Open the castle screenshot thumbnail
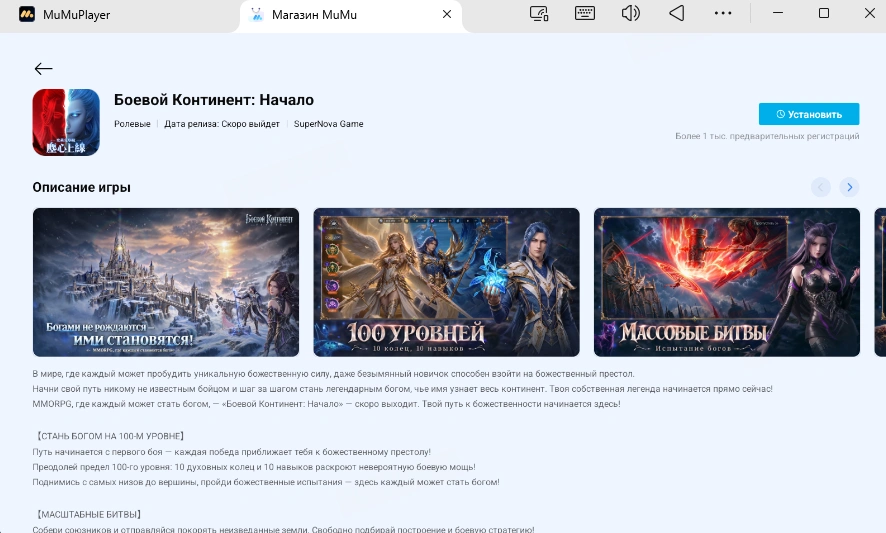 pos(166,282)
